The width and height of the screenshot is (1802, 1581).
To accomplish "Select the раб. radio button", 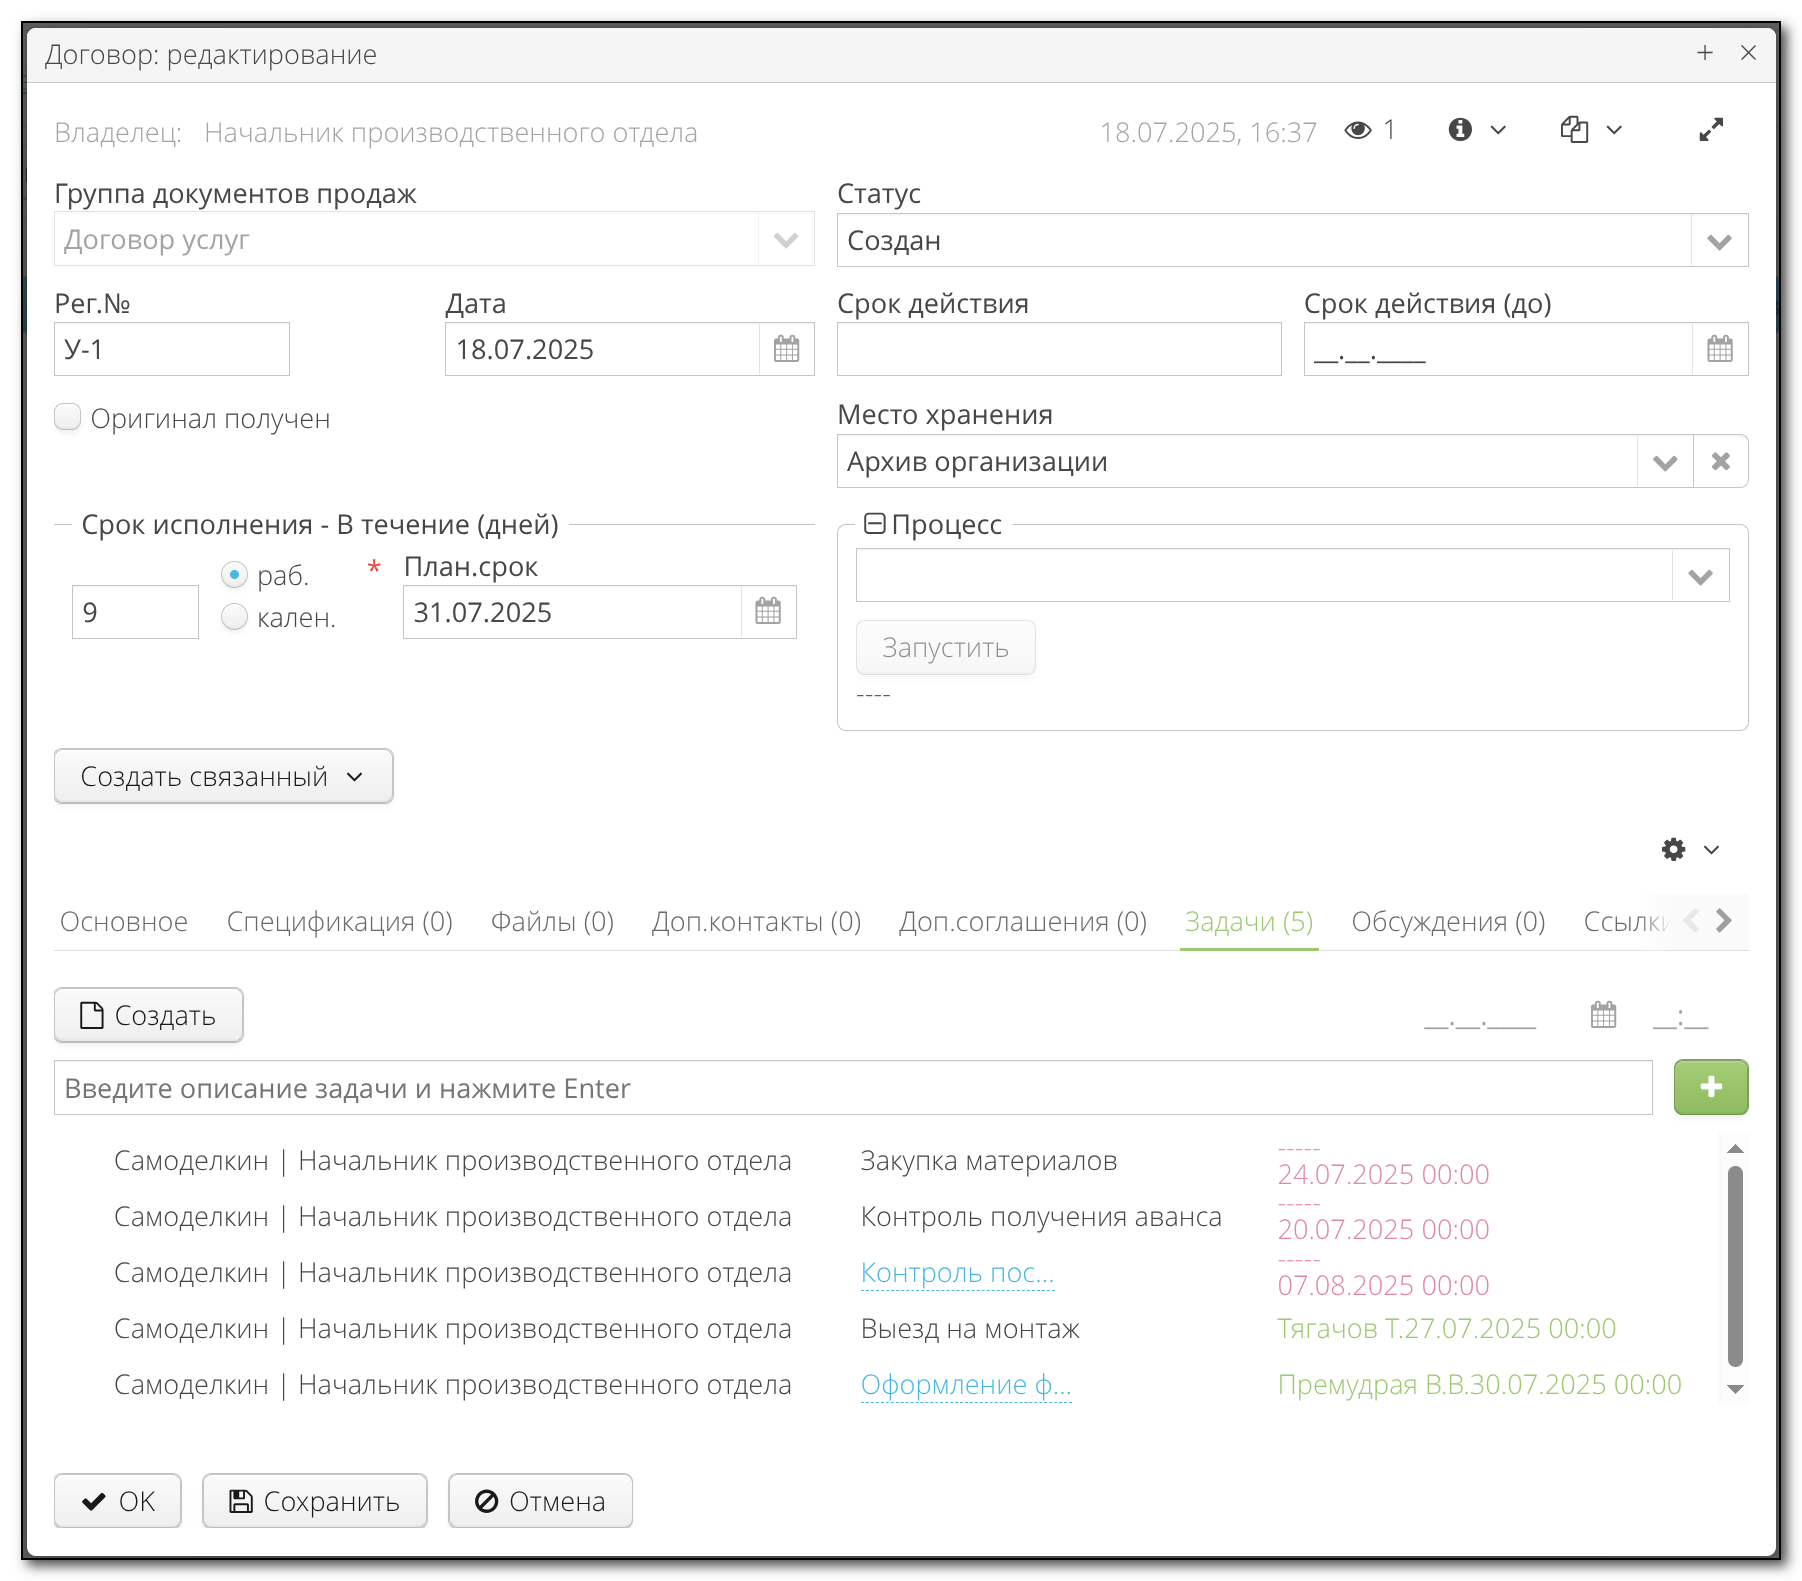I will [233, 574].
